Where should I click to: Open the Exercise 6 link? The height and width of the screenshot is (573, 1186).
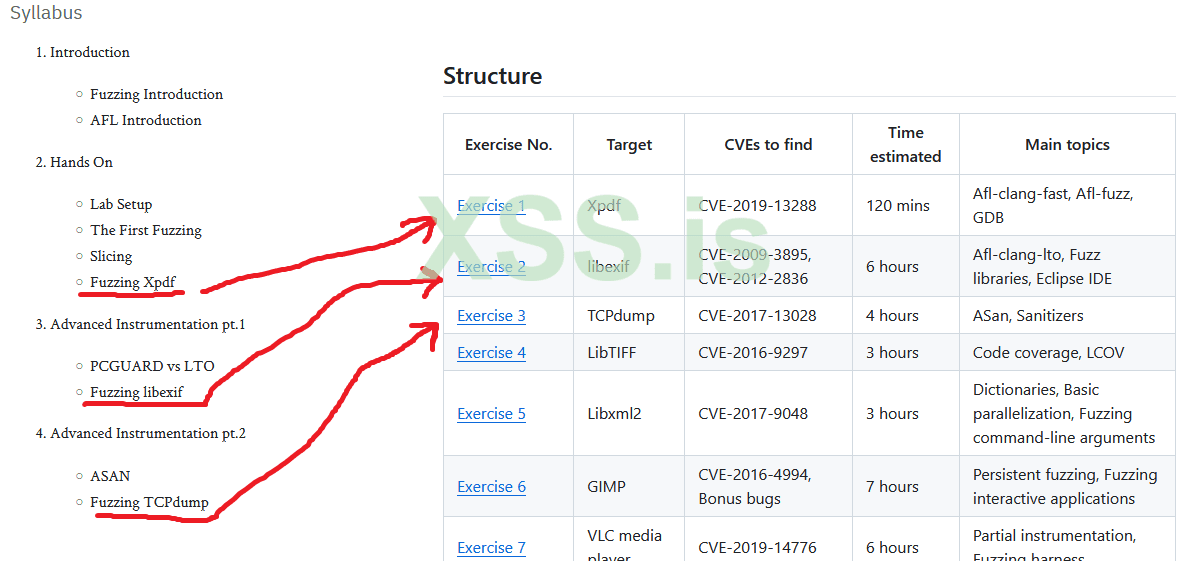tap(491, 487)
